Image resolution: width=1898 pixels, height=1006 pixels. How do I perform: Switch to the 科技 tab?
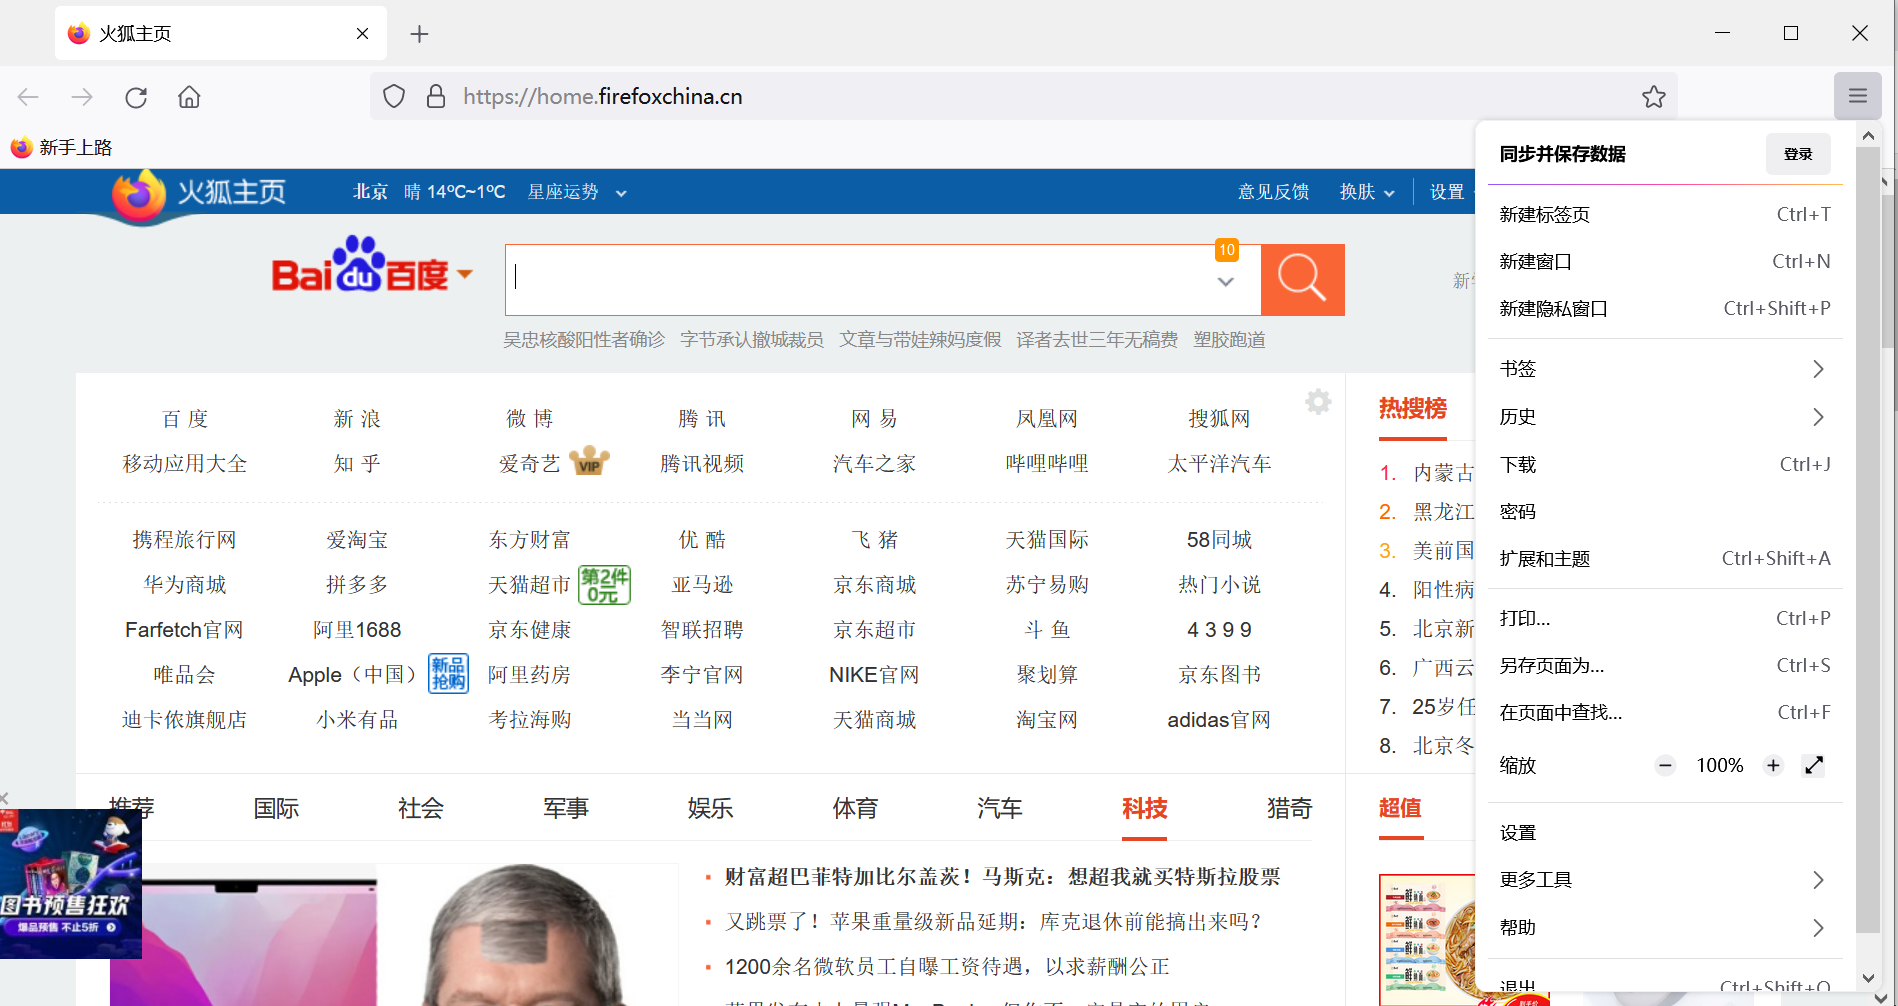(1144, 809)
